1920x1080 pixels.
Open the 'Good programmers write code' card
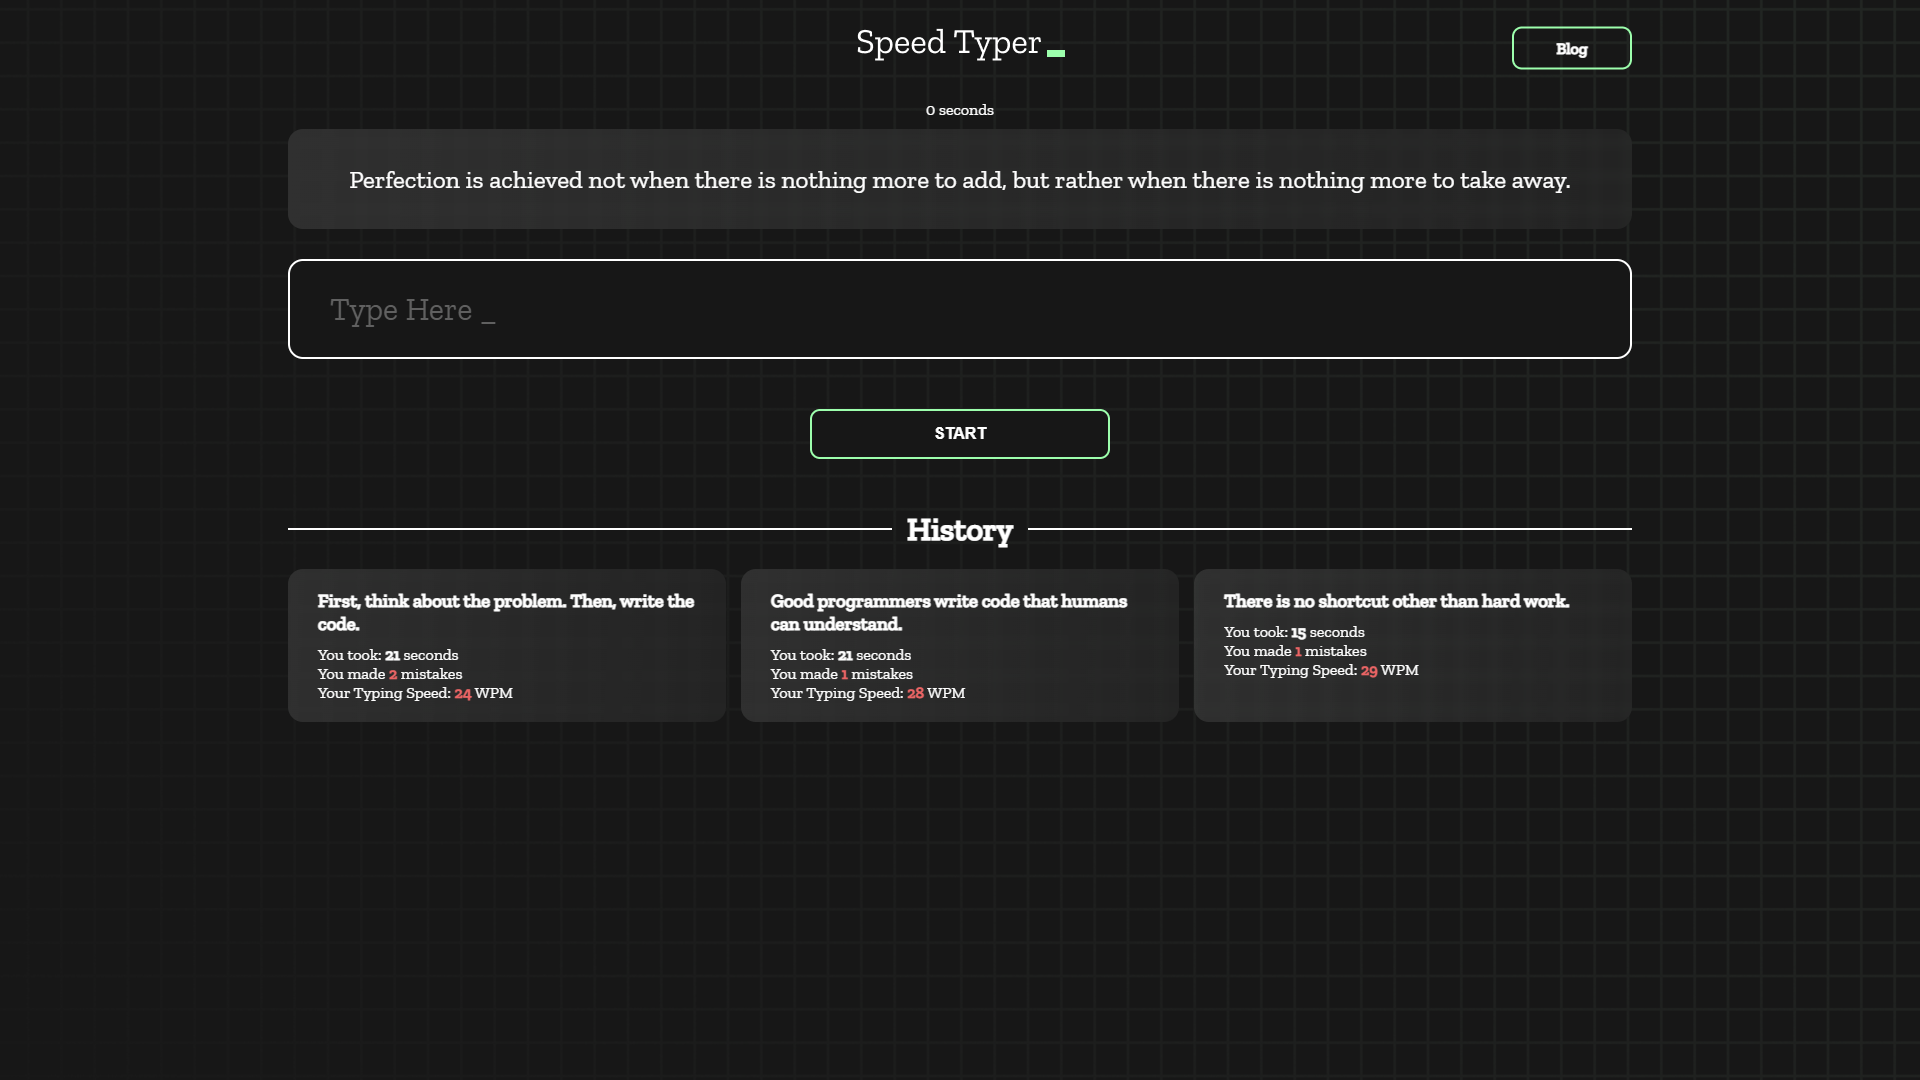pos(959,645)
